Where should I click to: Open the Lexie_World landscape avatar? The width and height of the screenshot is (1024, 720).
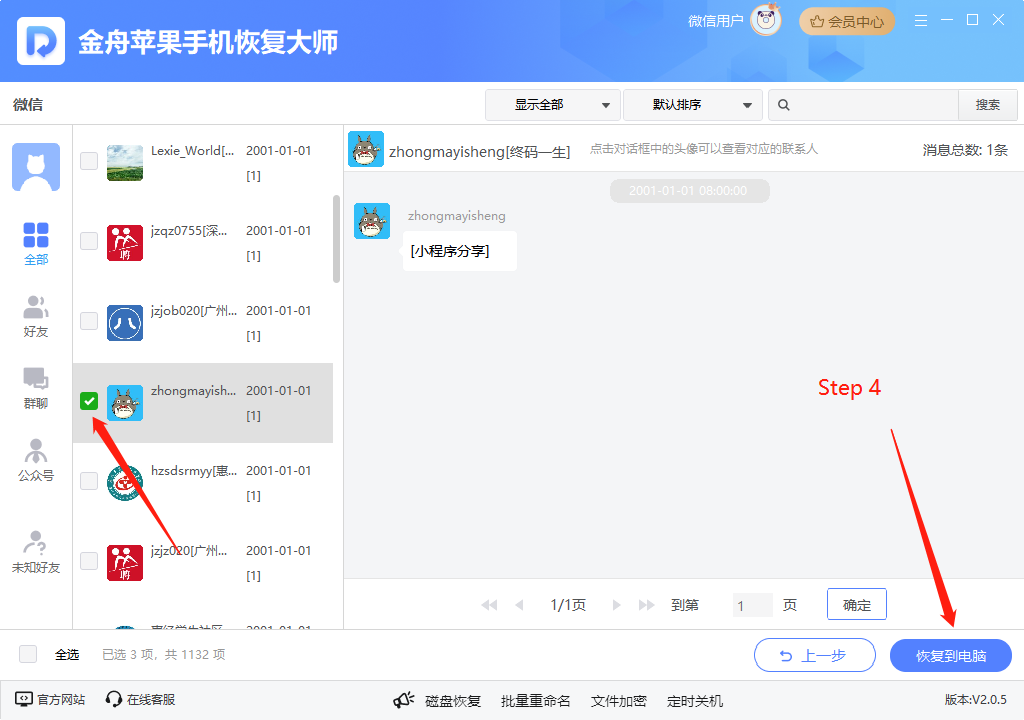click(x=125, y=163)
